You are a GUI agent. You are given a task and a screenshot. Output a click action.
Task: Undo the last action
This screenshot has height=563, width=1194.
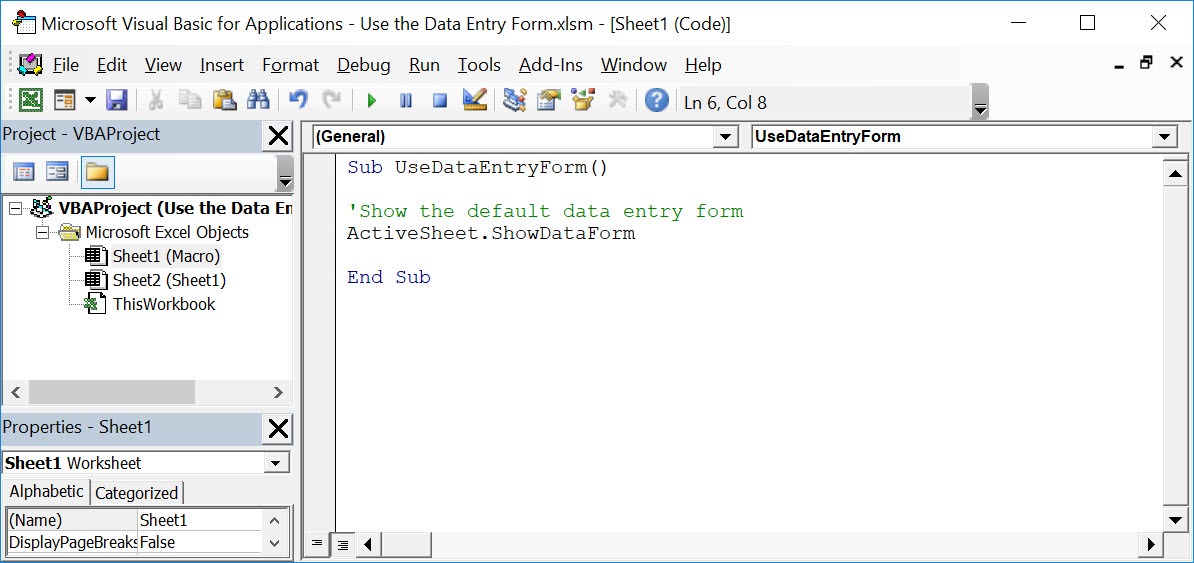point(298,100)
